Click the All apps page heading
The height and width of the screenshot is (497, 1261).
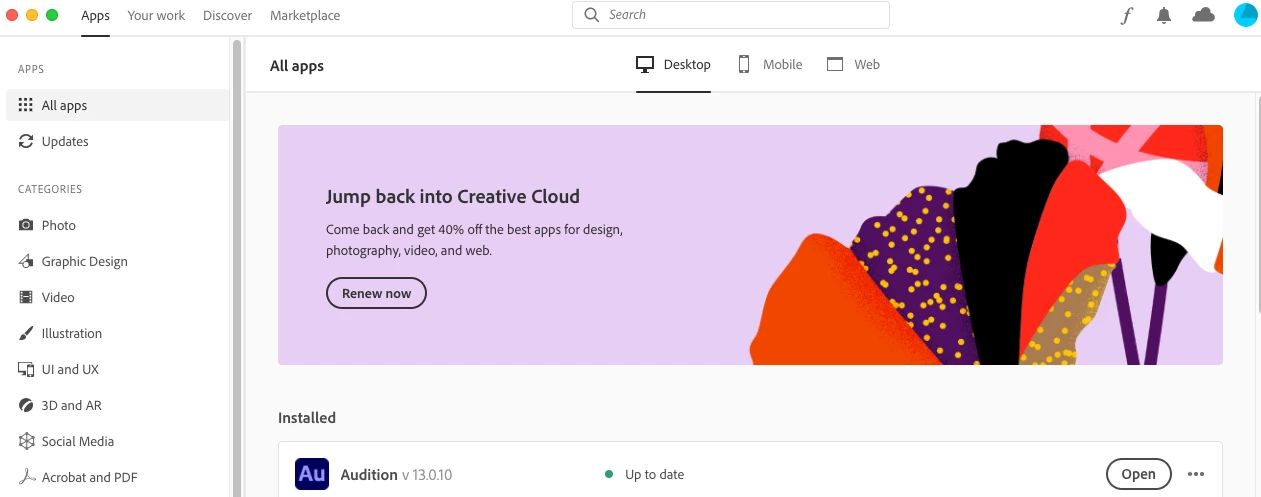pyautogui.click(x=297, y=66)
